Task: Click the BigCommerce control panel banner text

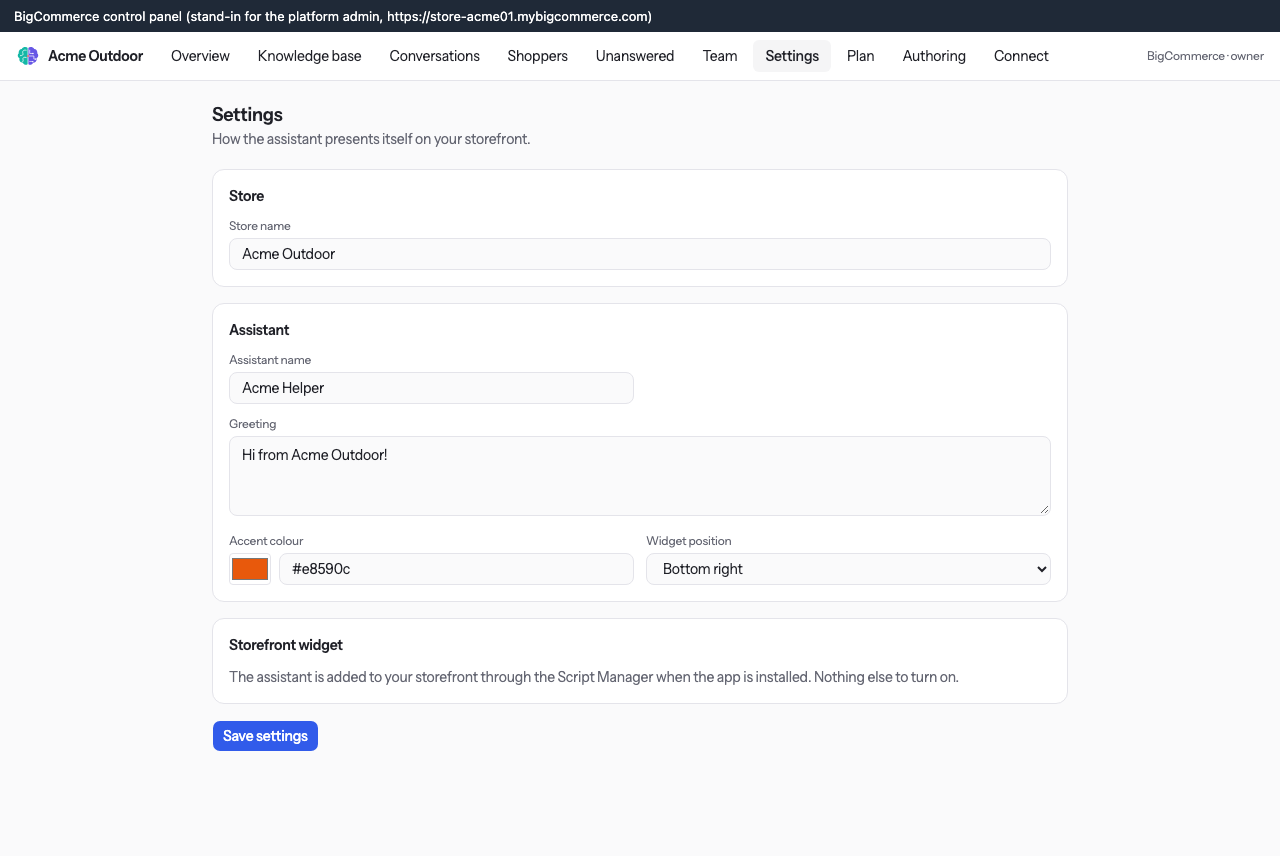Action: coord(333,16)
